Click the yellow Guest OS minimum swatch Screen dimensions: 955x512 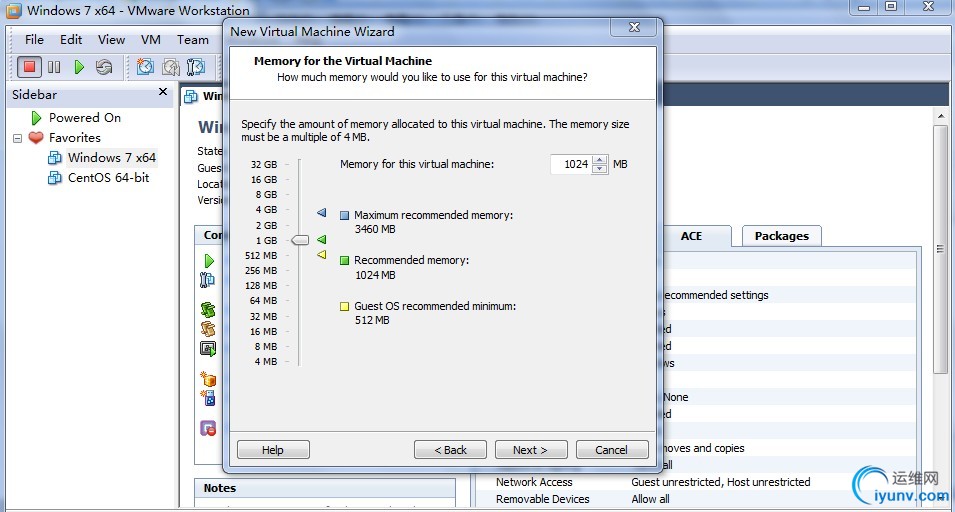pyautogui.click(x=345, y=306)
